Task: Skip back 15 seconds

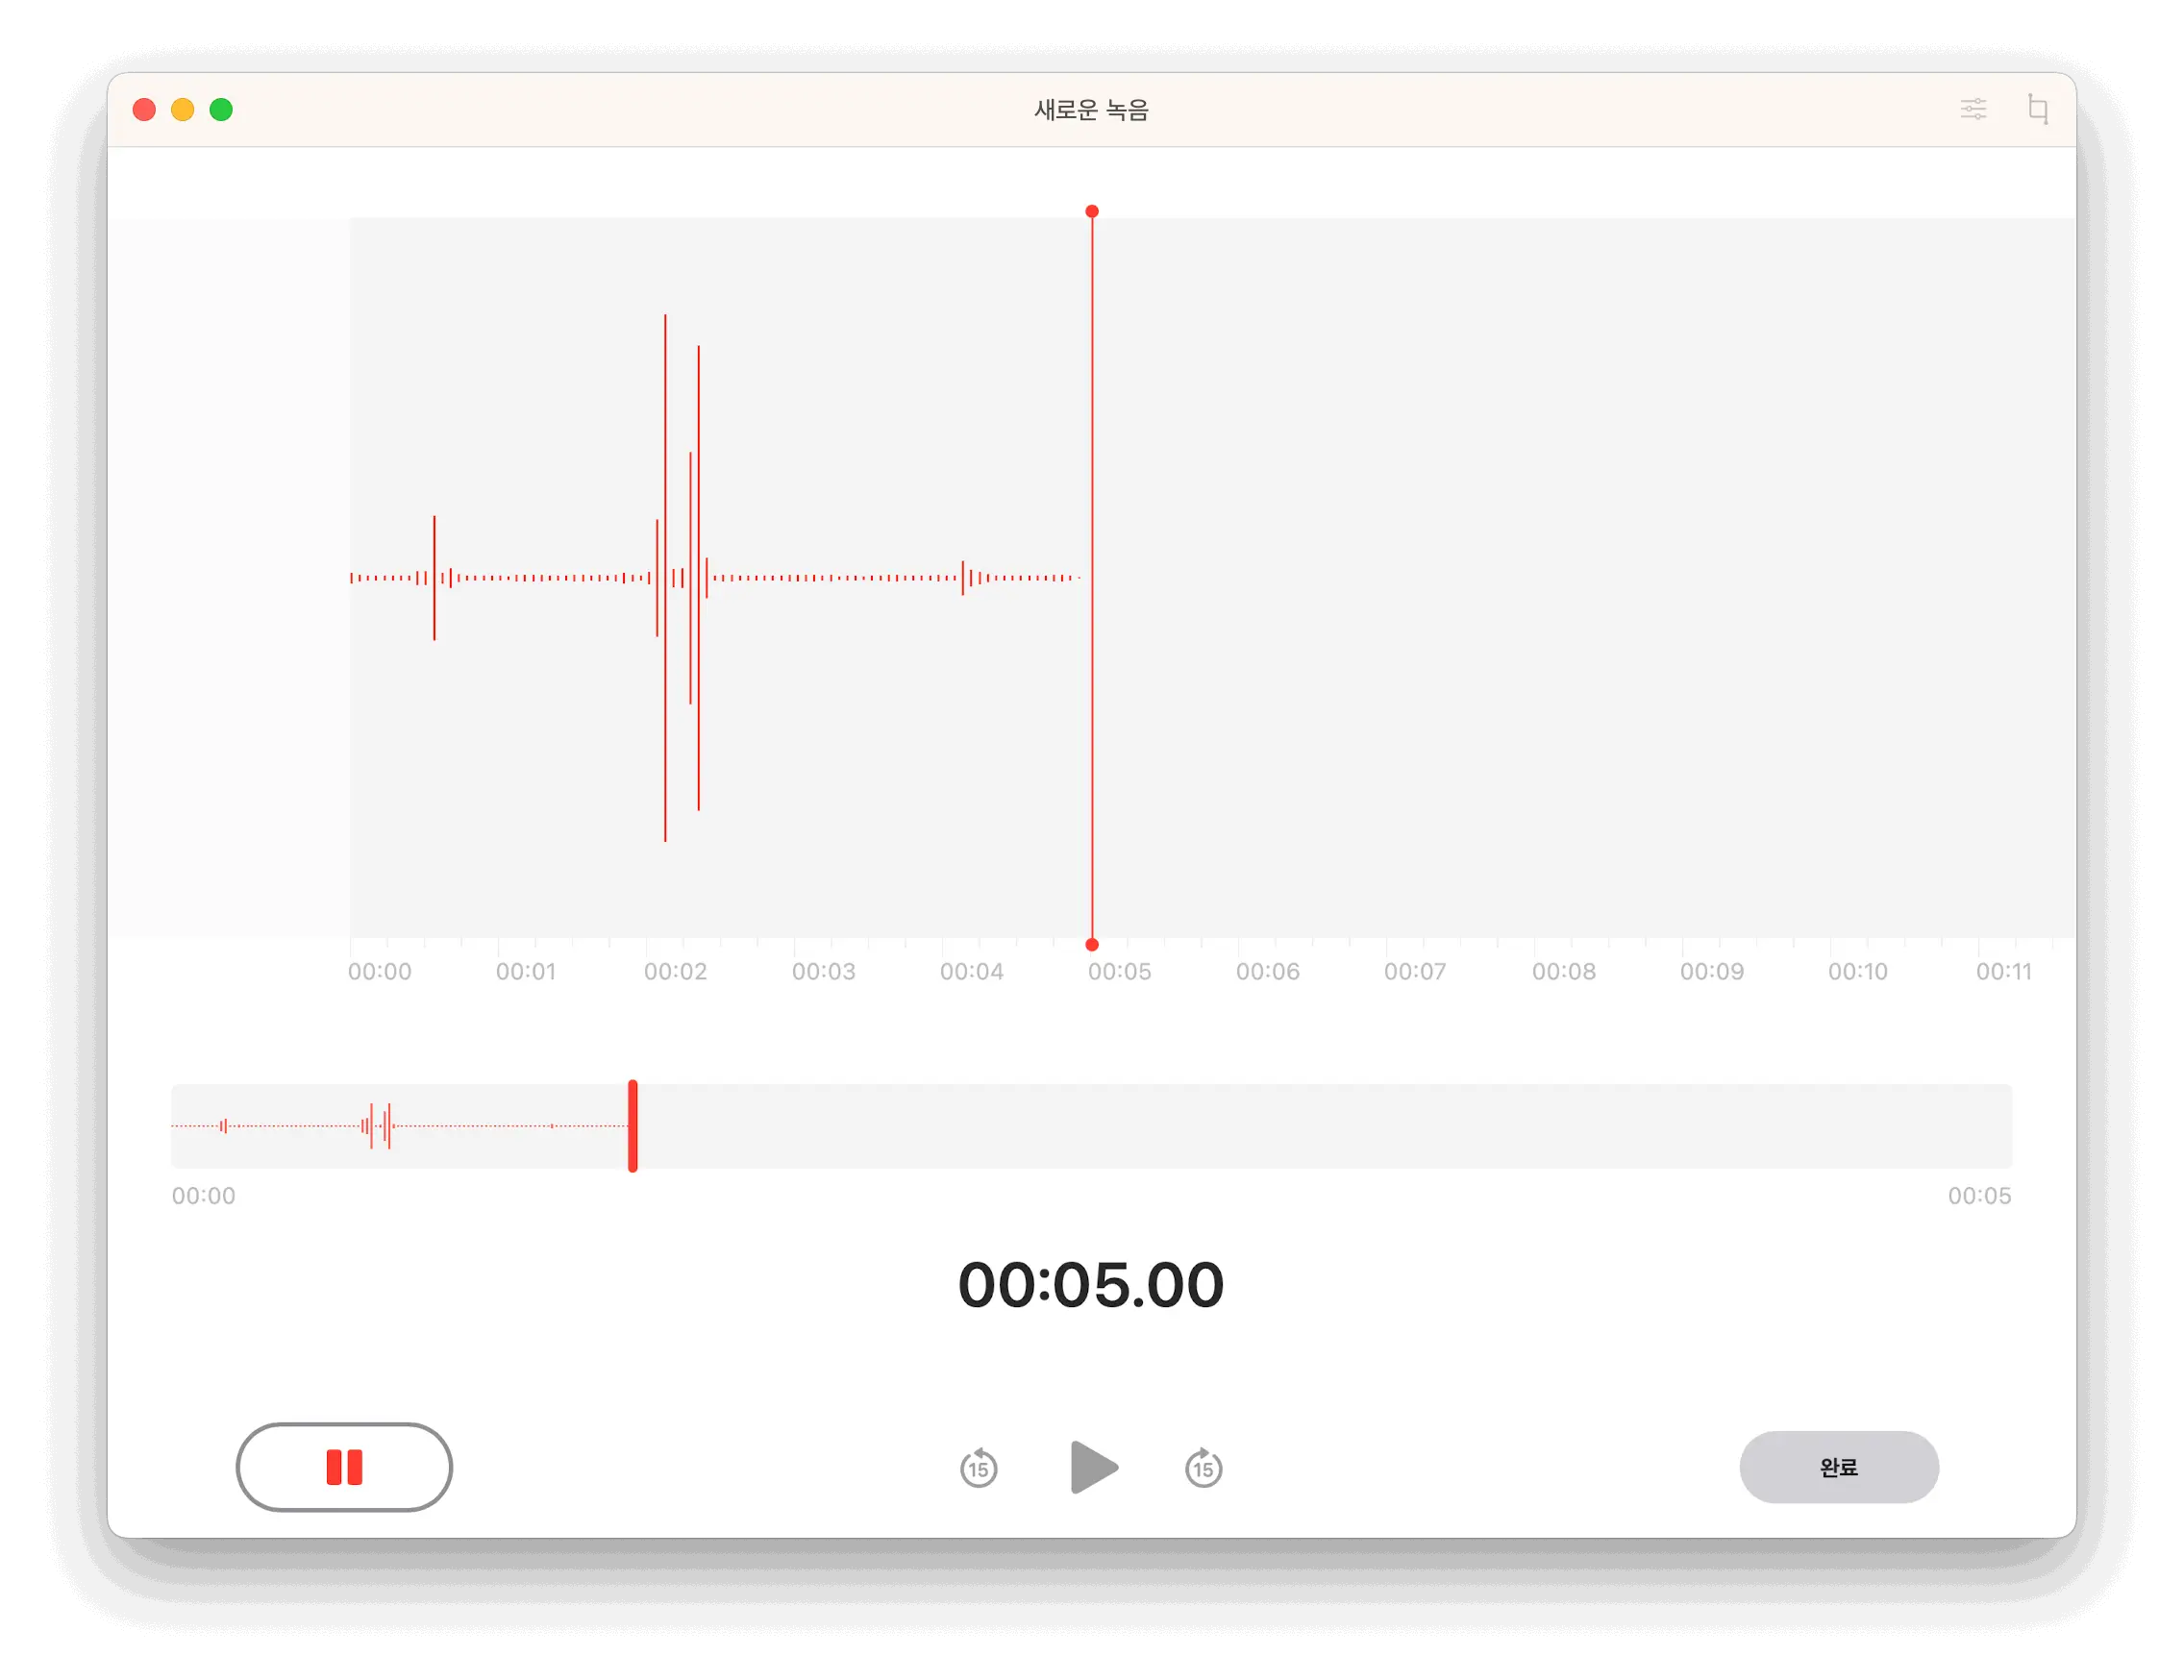Action: point(978,1468)
